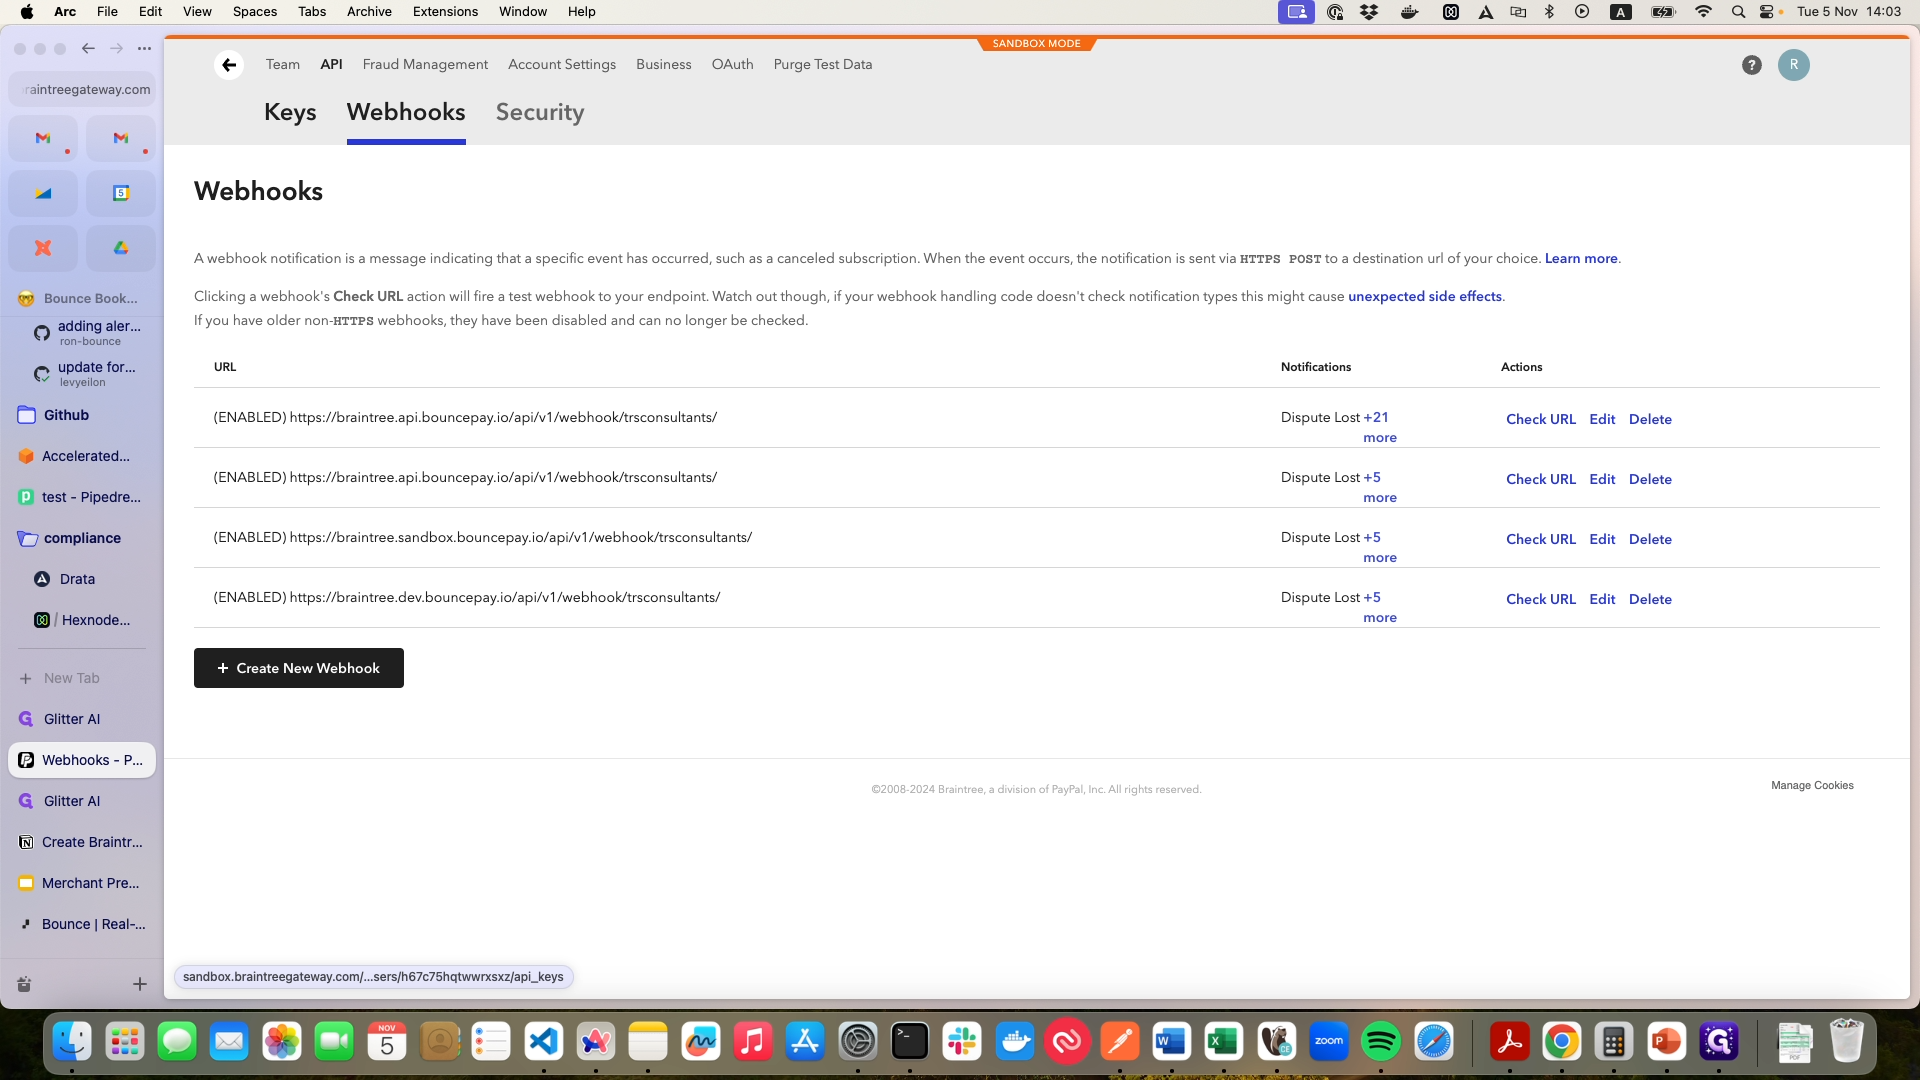1920x1080 pixels.
Task: Open Account Settings nav item
Action: point(562,64)
